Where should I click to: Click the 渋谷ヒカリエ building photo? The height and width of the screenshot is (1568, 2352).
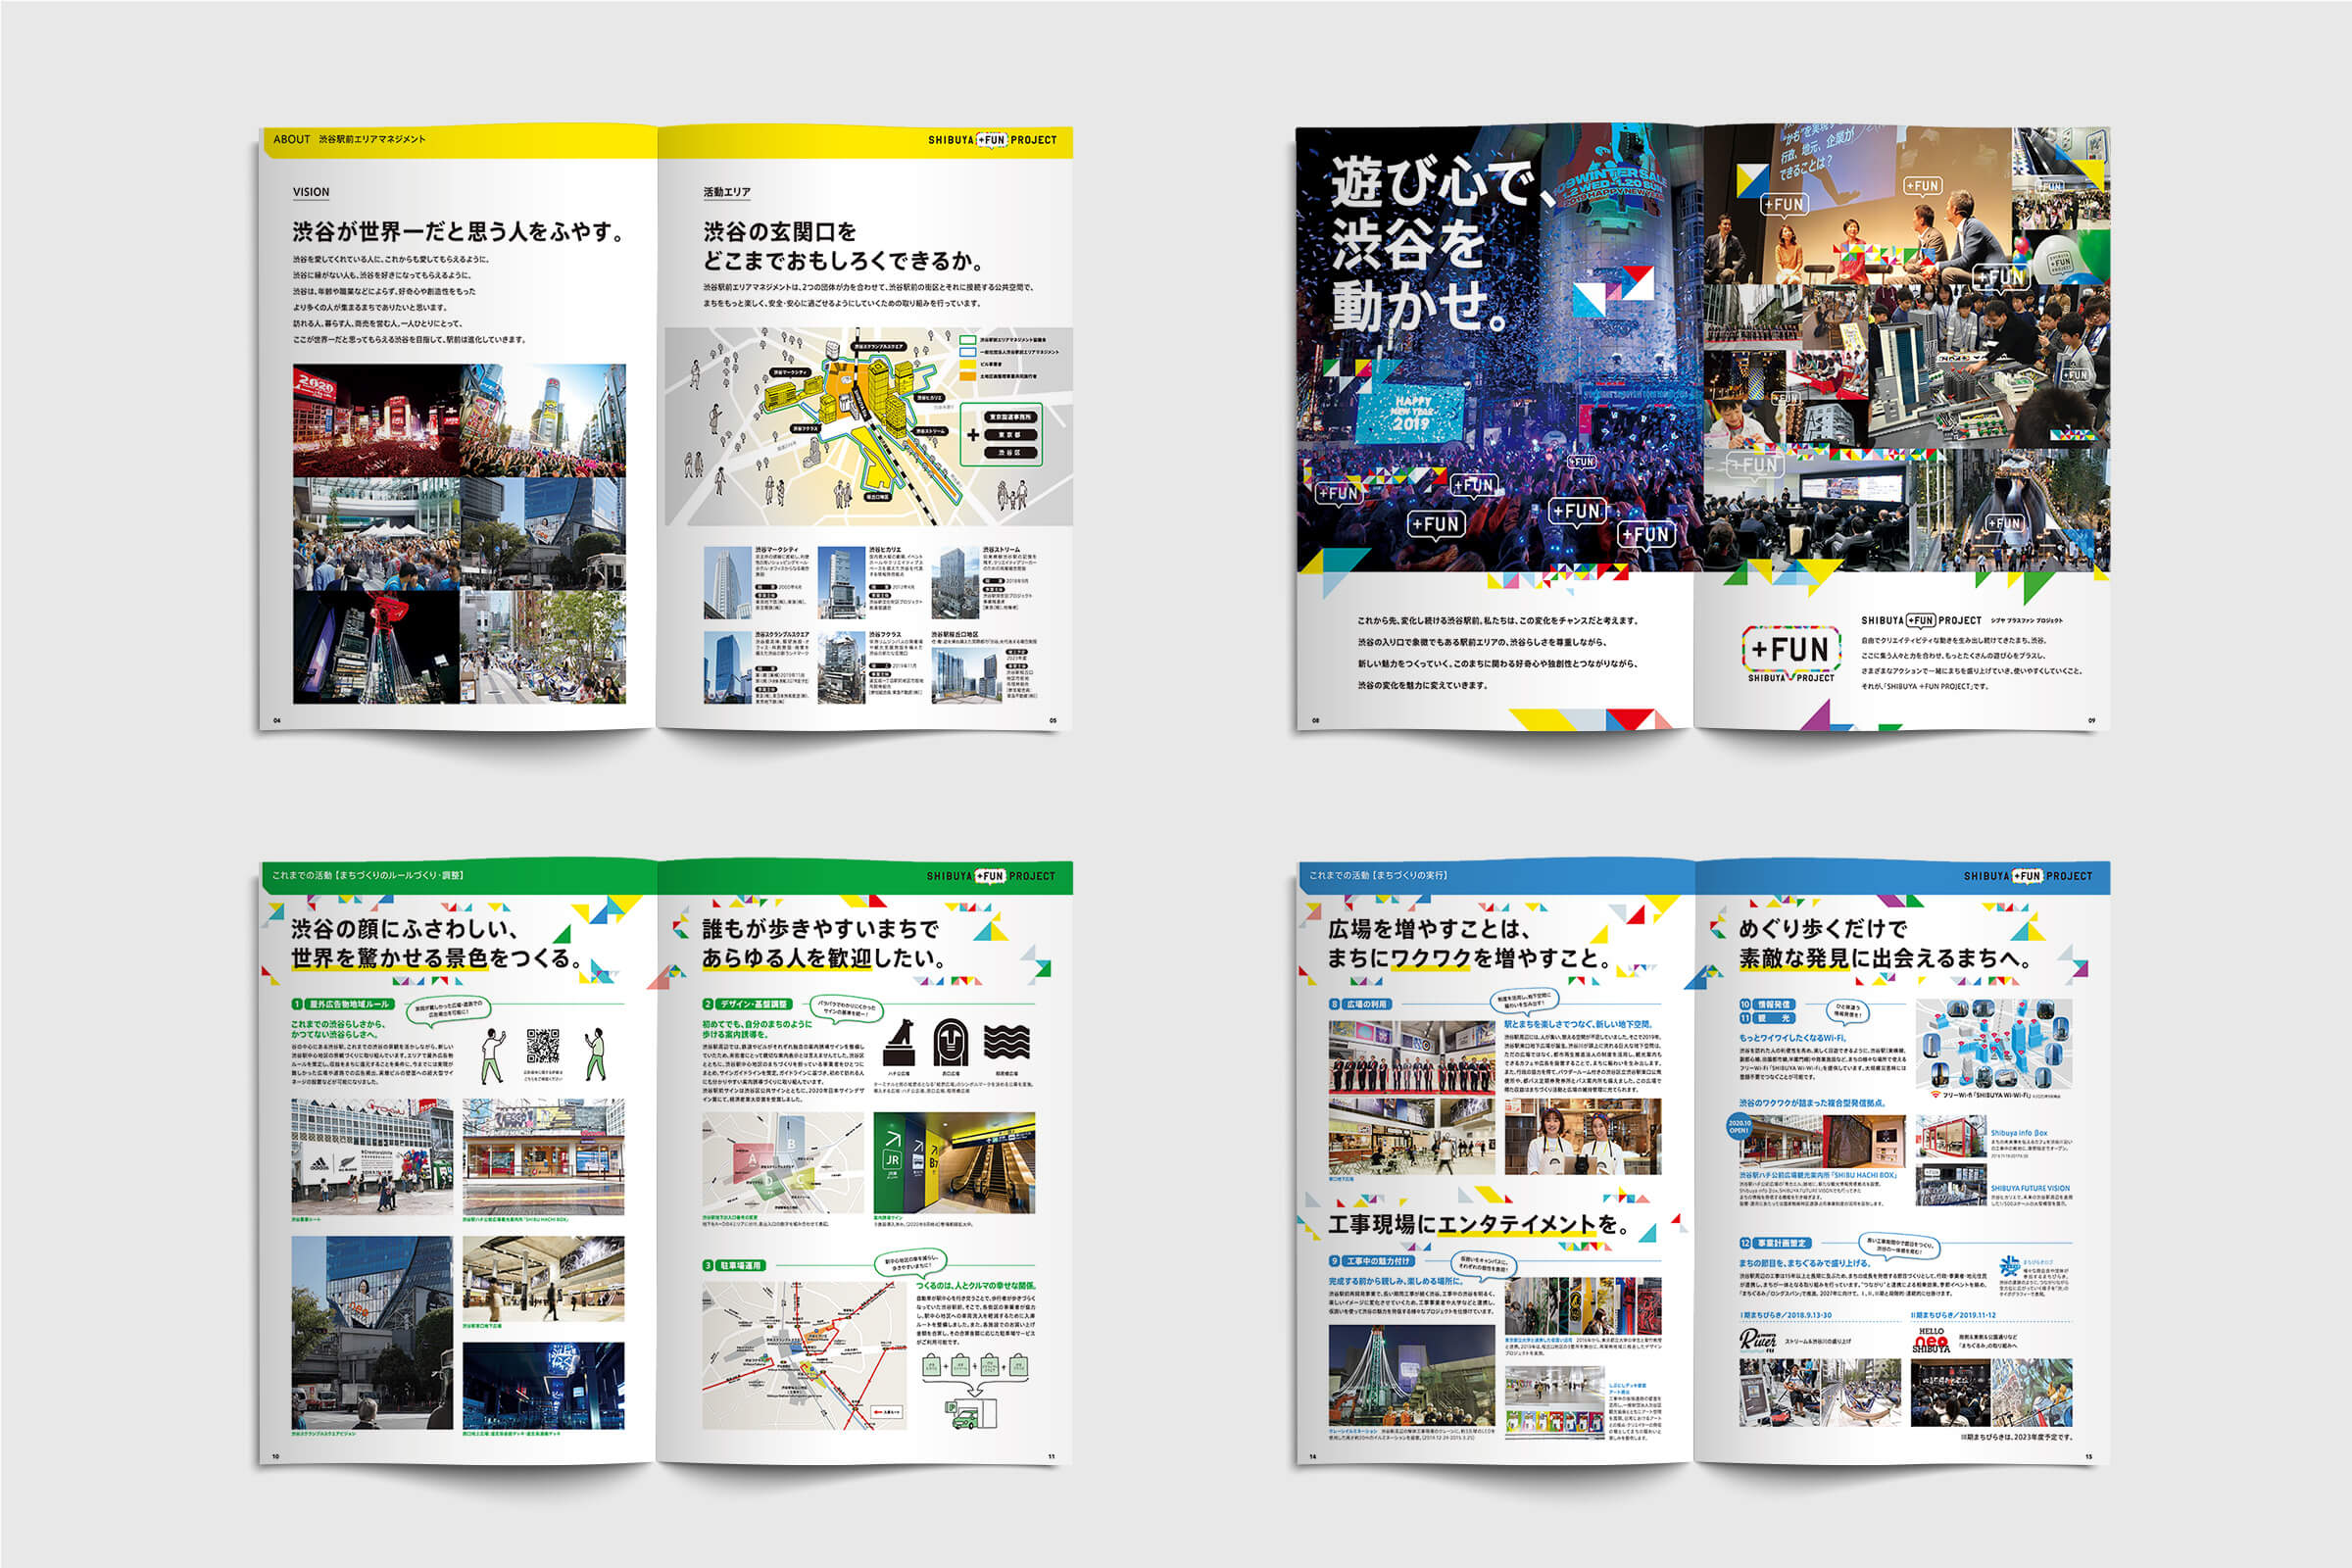(x=841, y=583)
